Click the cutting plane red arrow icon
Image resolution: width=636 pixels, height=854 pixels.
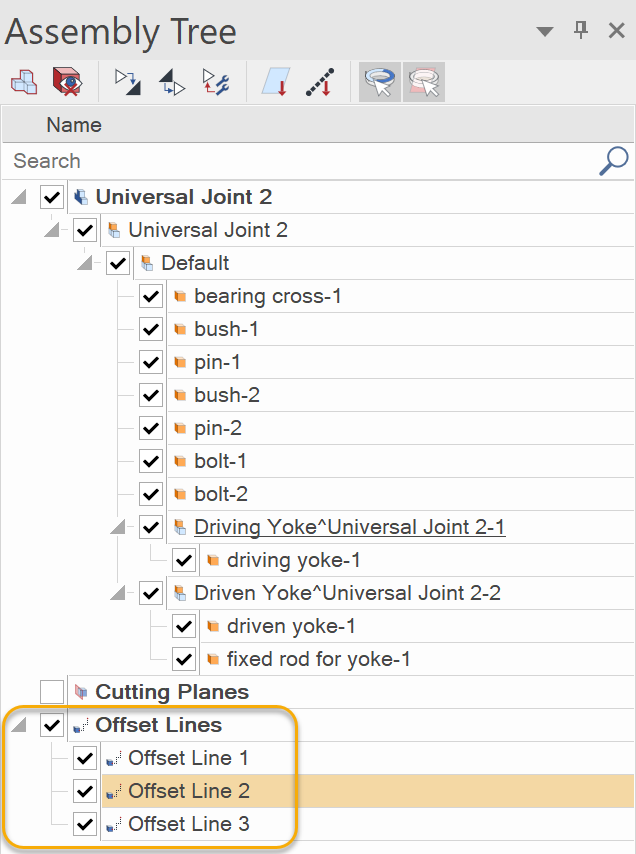pos(276,82)
